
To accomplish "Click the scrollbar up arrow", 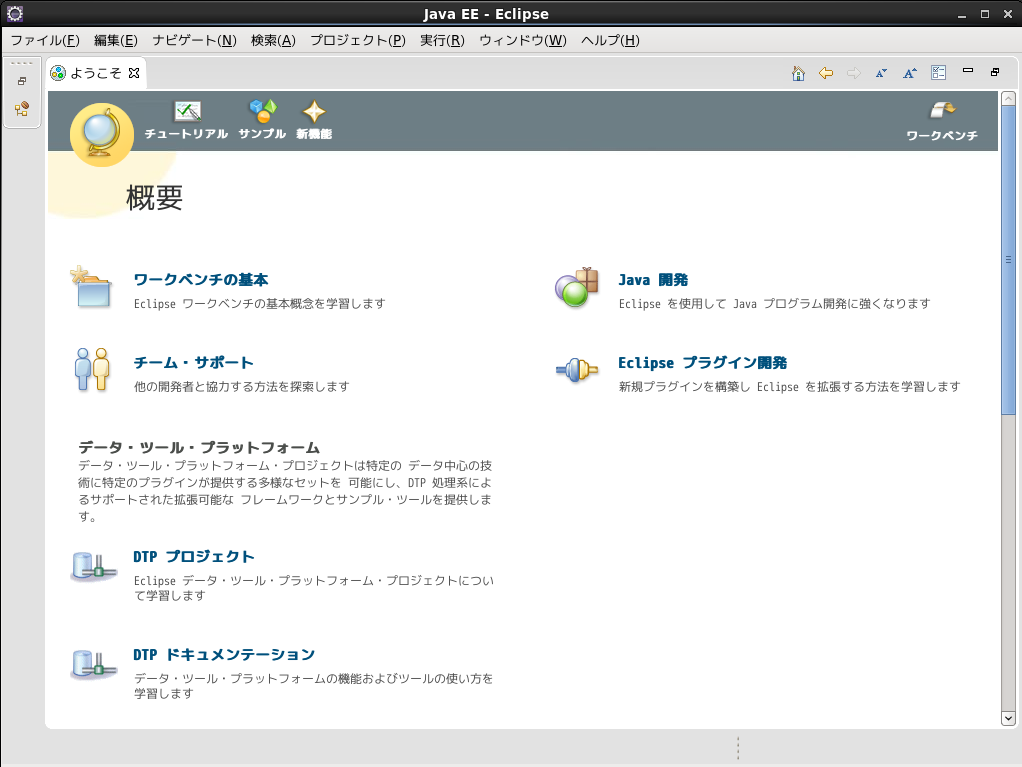I will tap(1008, 98).
